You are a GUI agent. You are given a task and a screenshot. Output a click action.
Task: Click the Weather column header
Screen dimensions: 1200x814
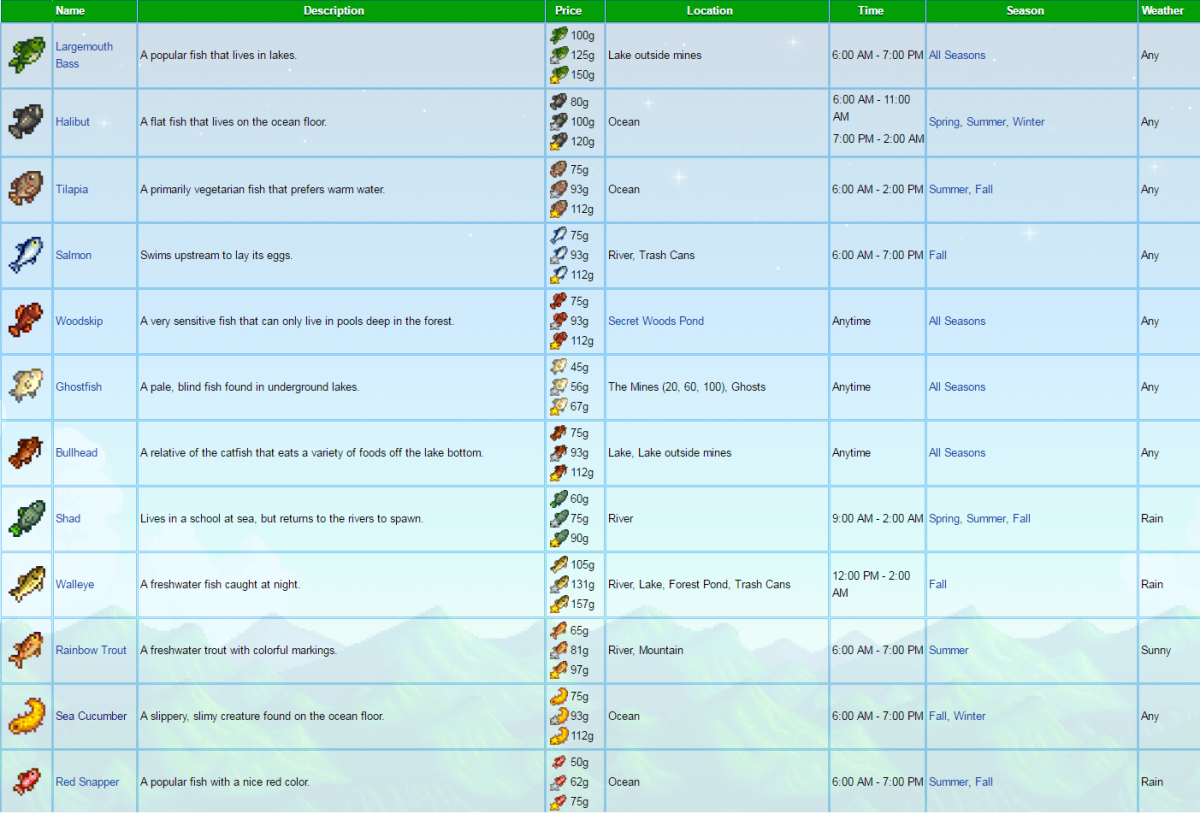[1162, 11]
